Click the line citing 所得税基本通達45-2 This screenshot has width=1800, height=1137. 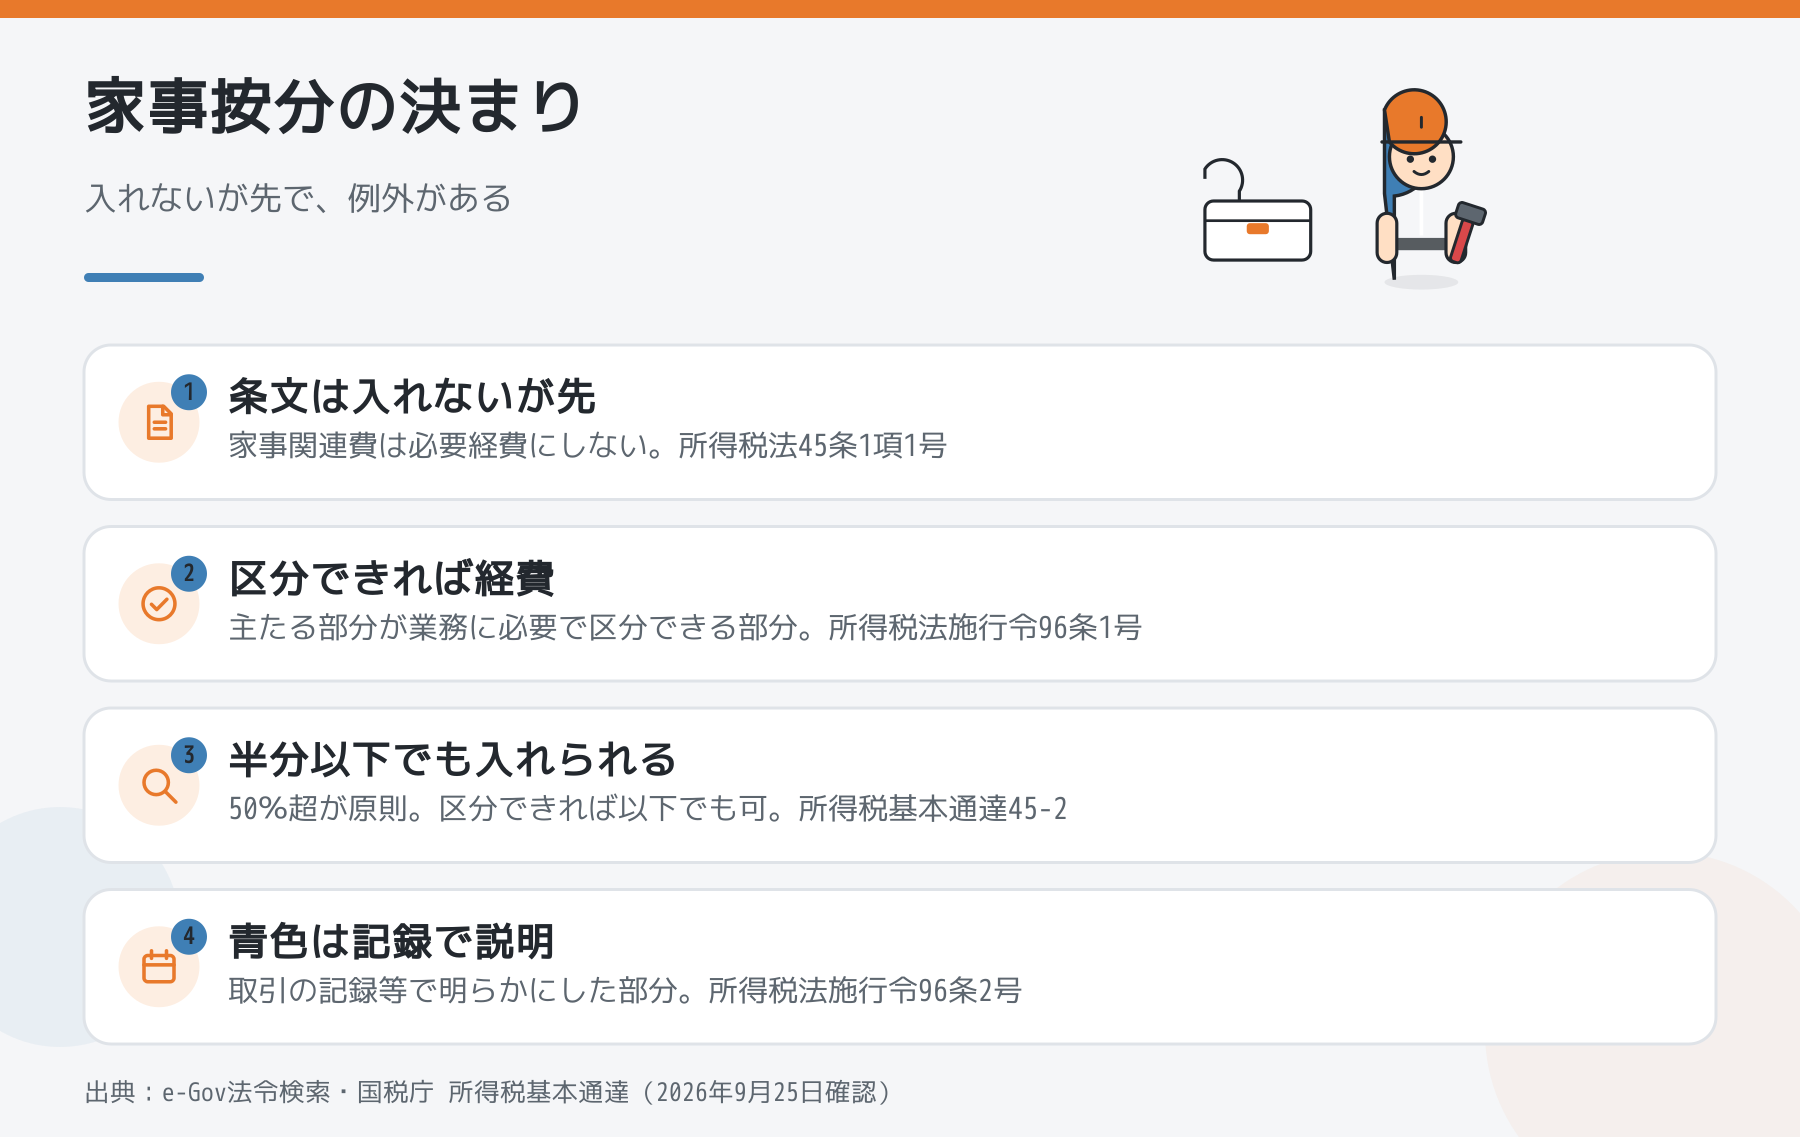pyautogui.click(x=648, y=808)
